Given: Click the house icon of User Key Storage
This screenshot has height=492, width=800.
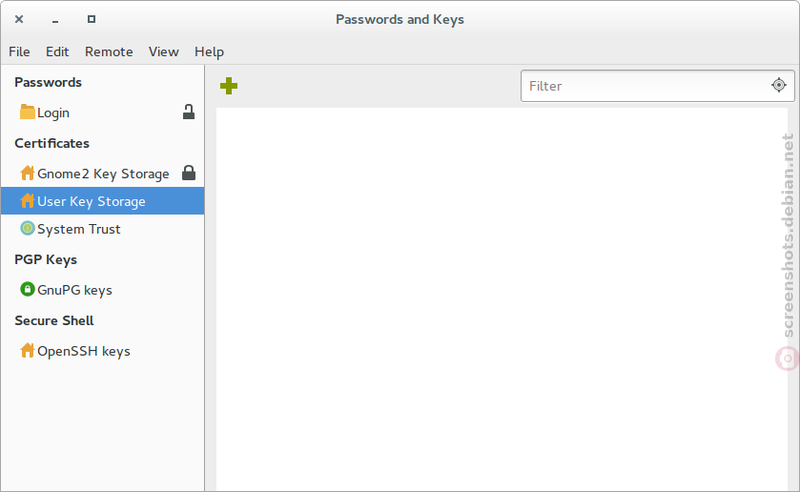Looking at the screenshot, I should click(27, 201).
